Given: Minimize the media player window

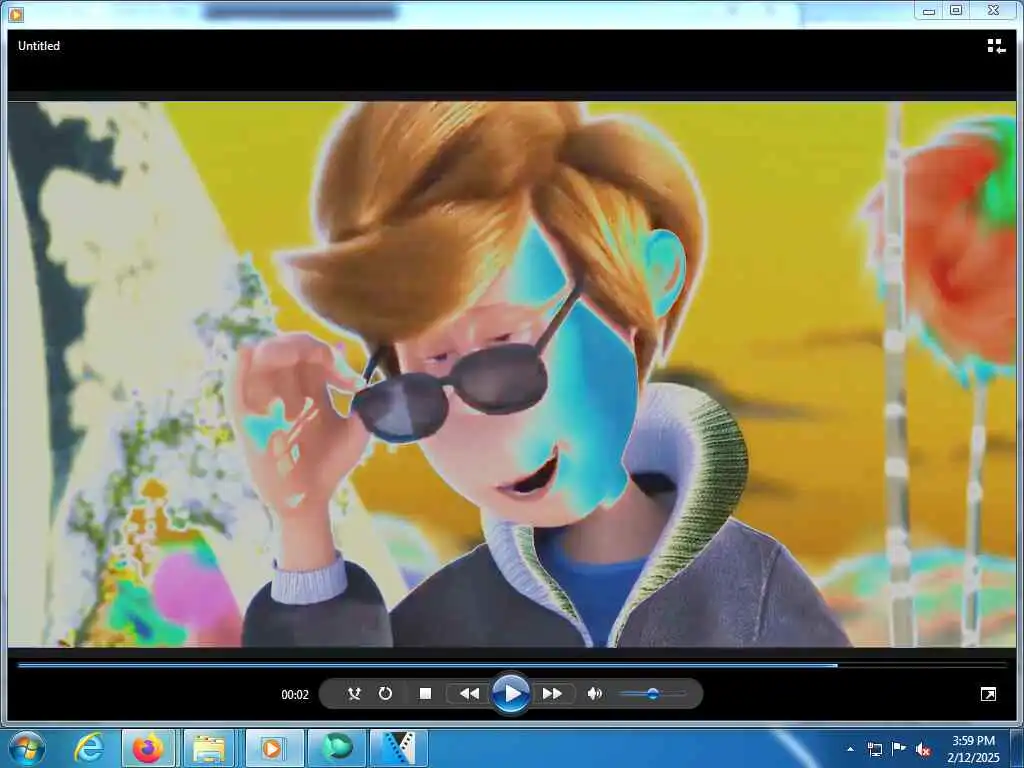Looking at the screenshot, I should [929, 10].
